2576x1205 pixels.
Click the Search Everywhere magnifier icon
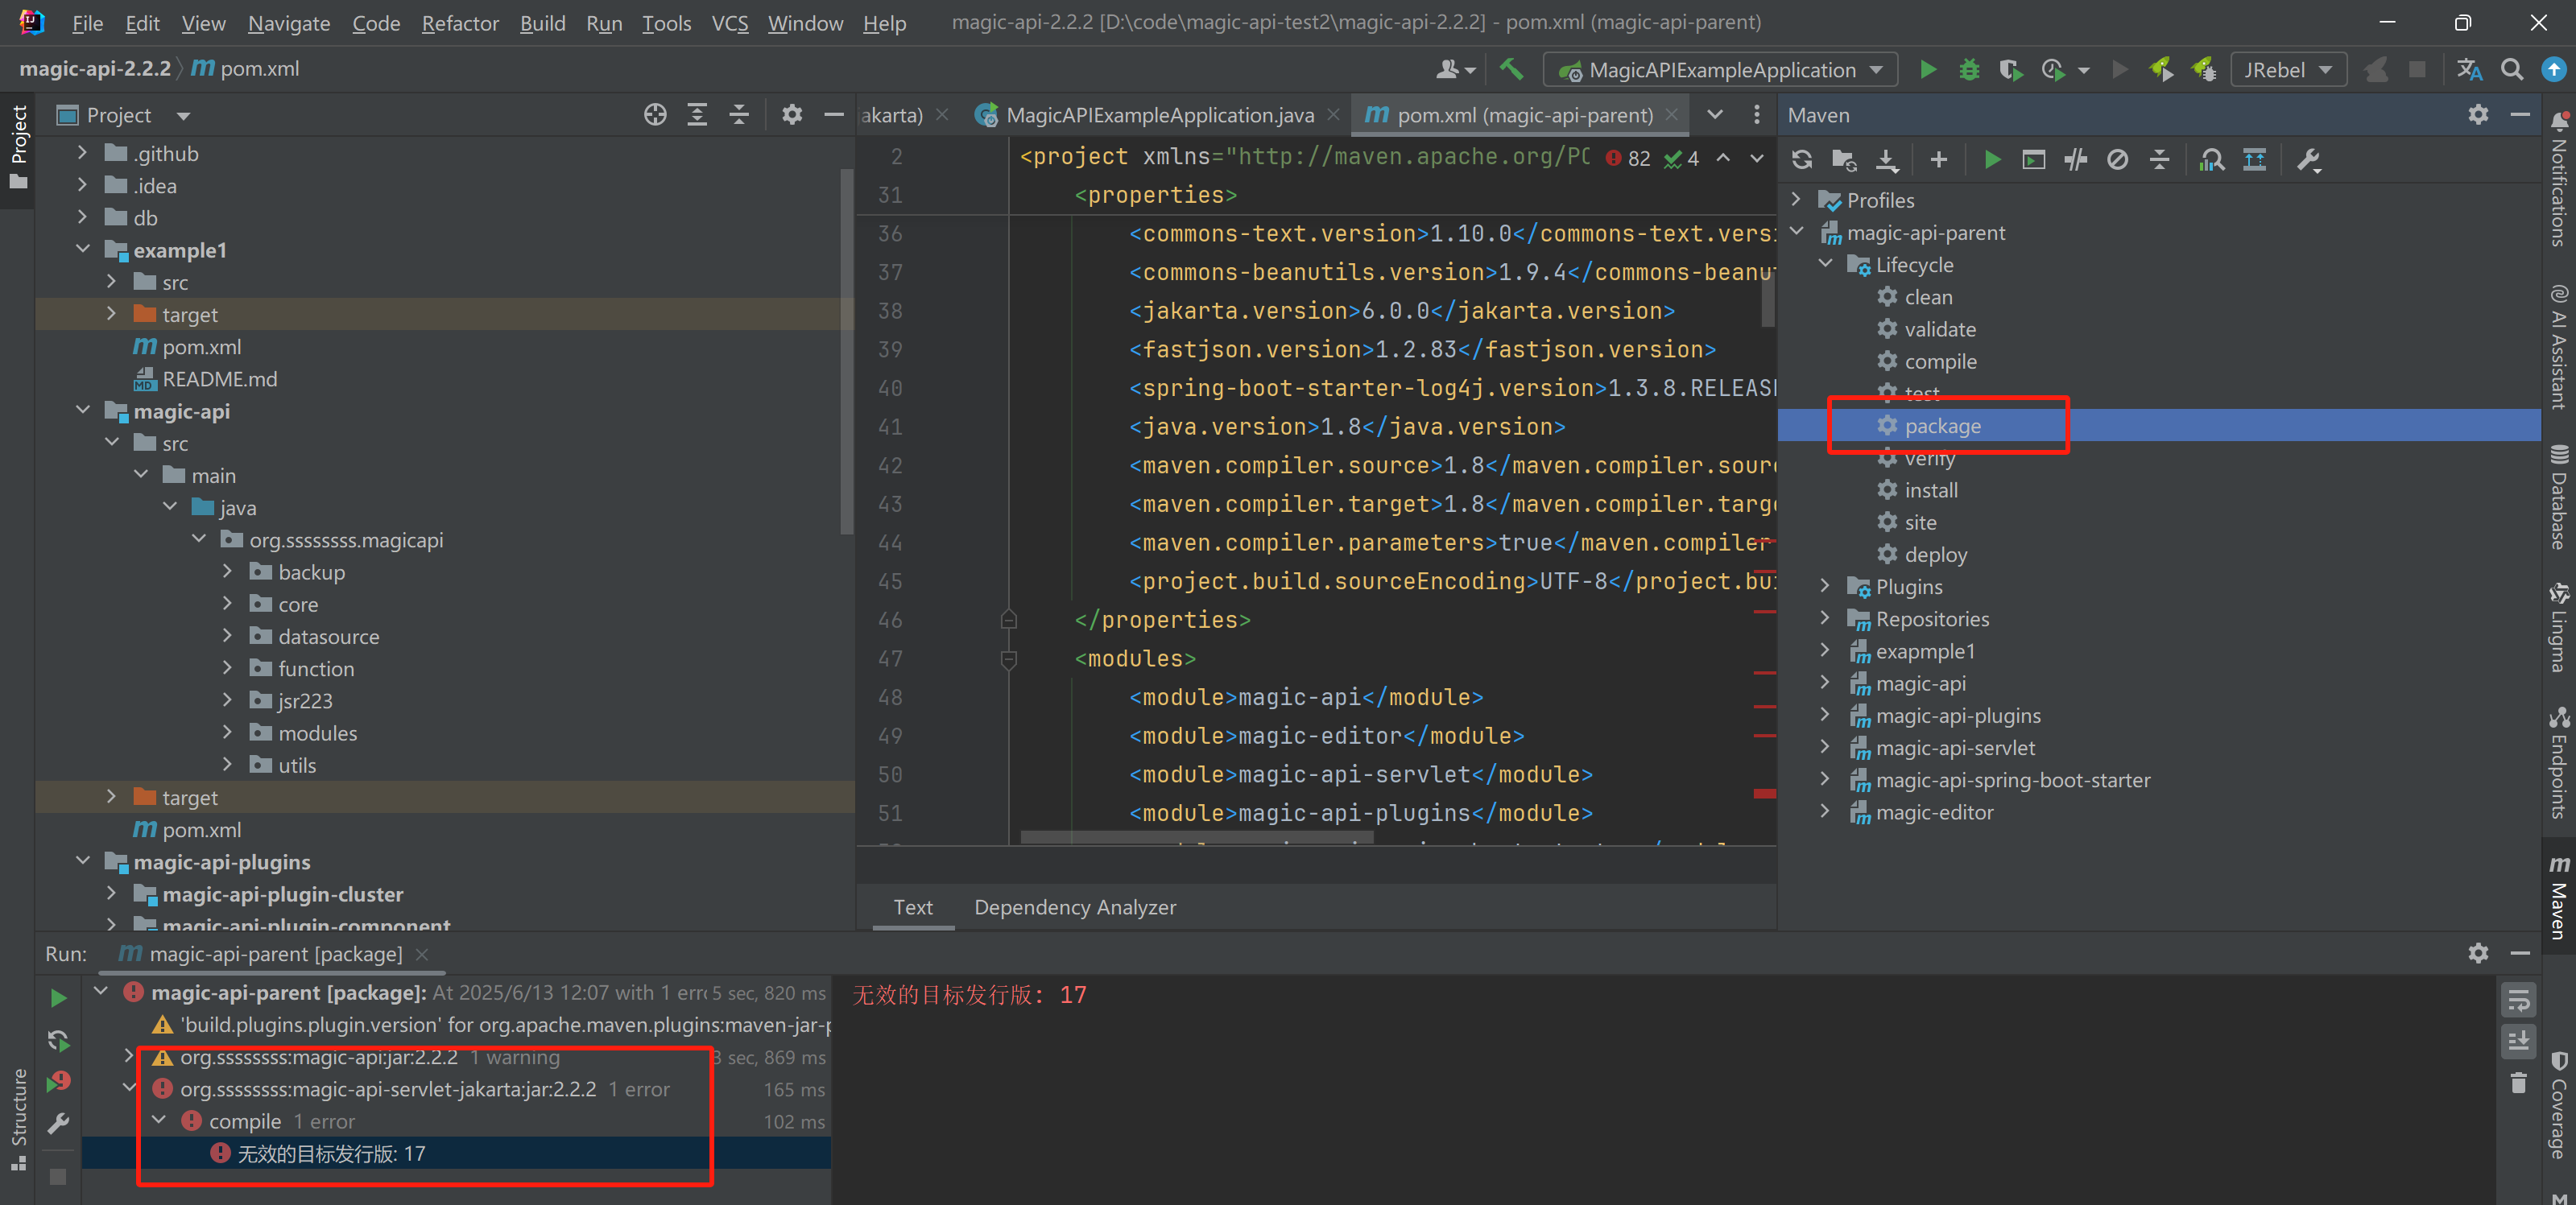tap(2511, 70)
